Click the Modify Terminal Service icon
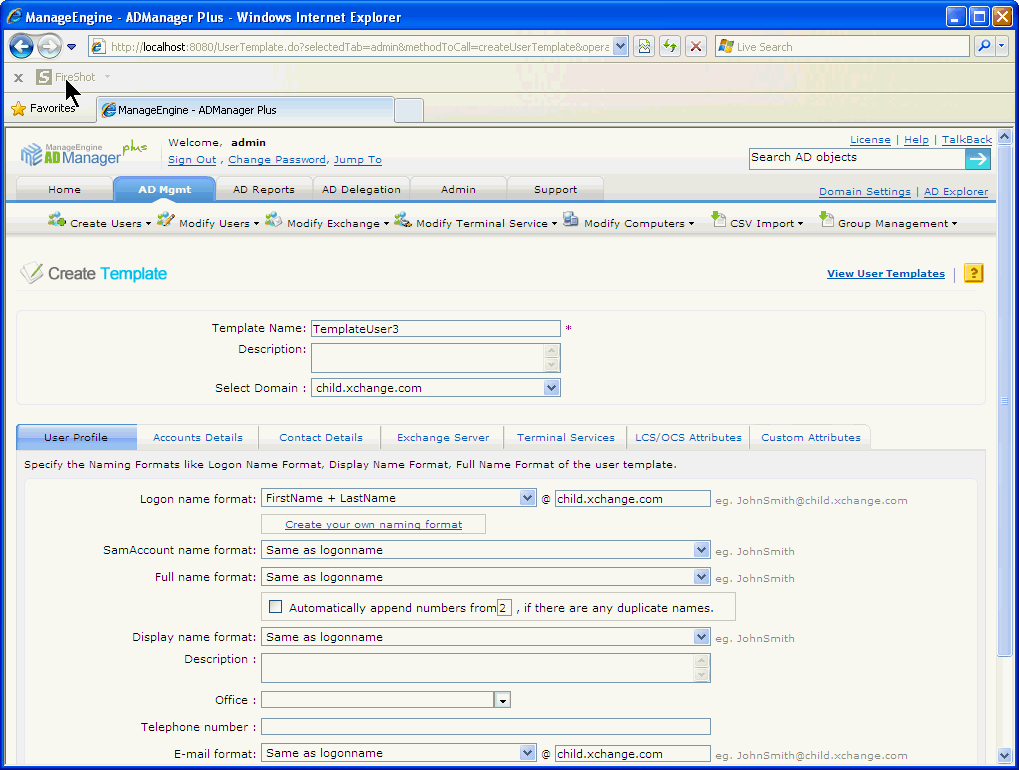Image resolution: width=1019 pixels, height=770 pixels. pos(402,220)
